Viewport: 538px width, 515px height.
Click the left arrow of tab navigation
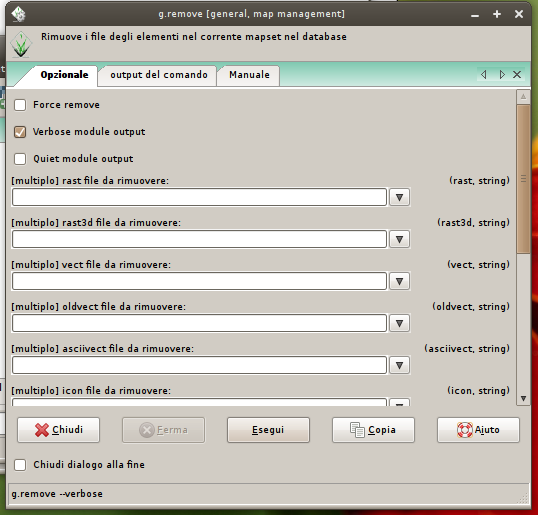click(484, 74)
